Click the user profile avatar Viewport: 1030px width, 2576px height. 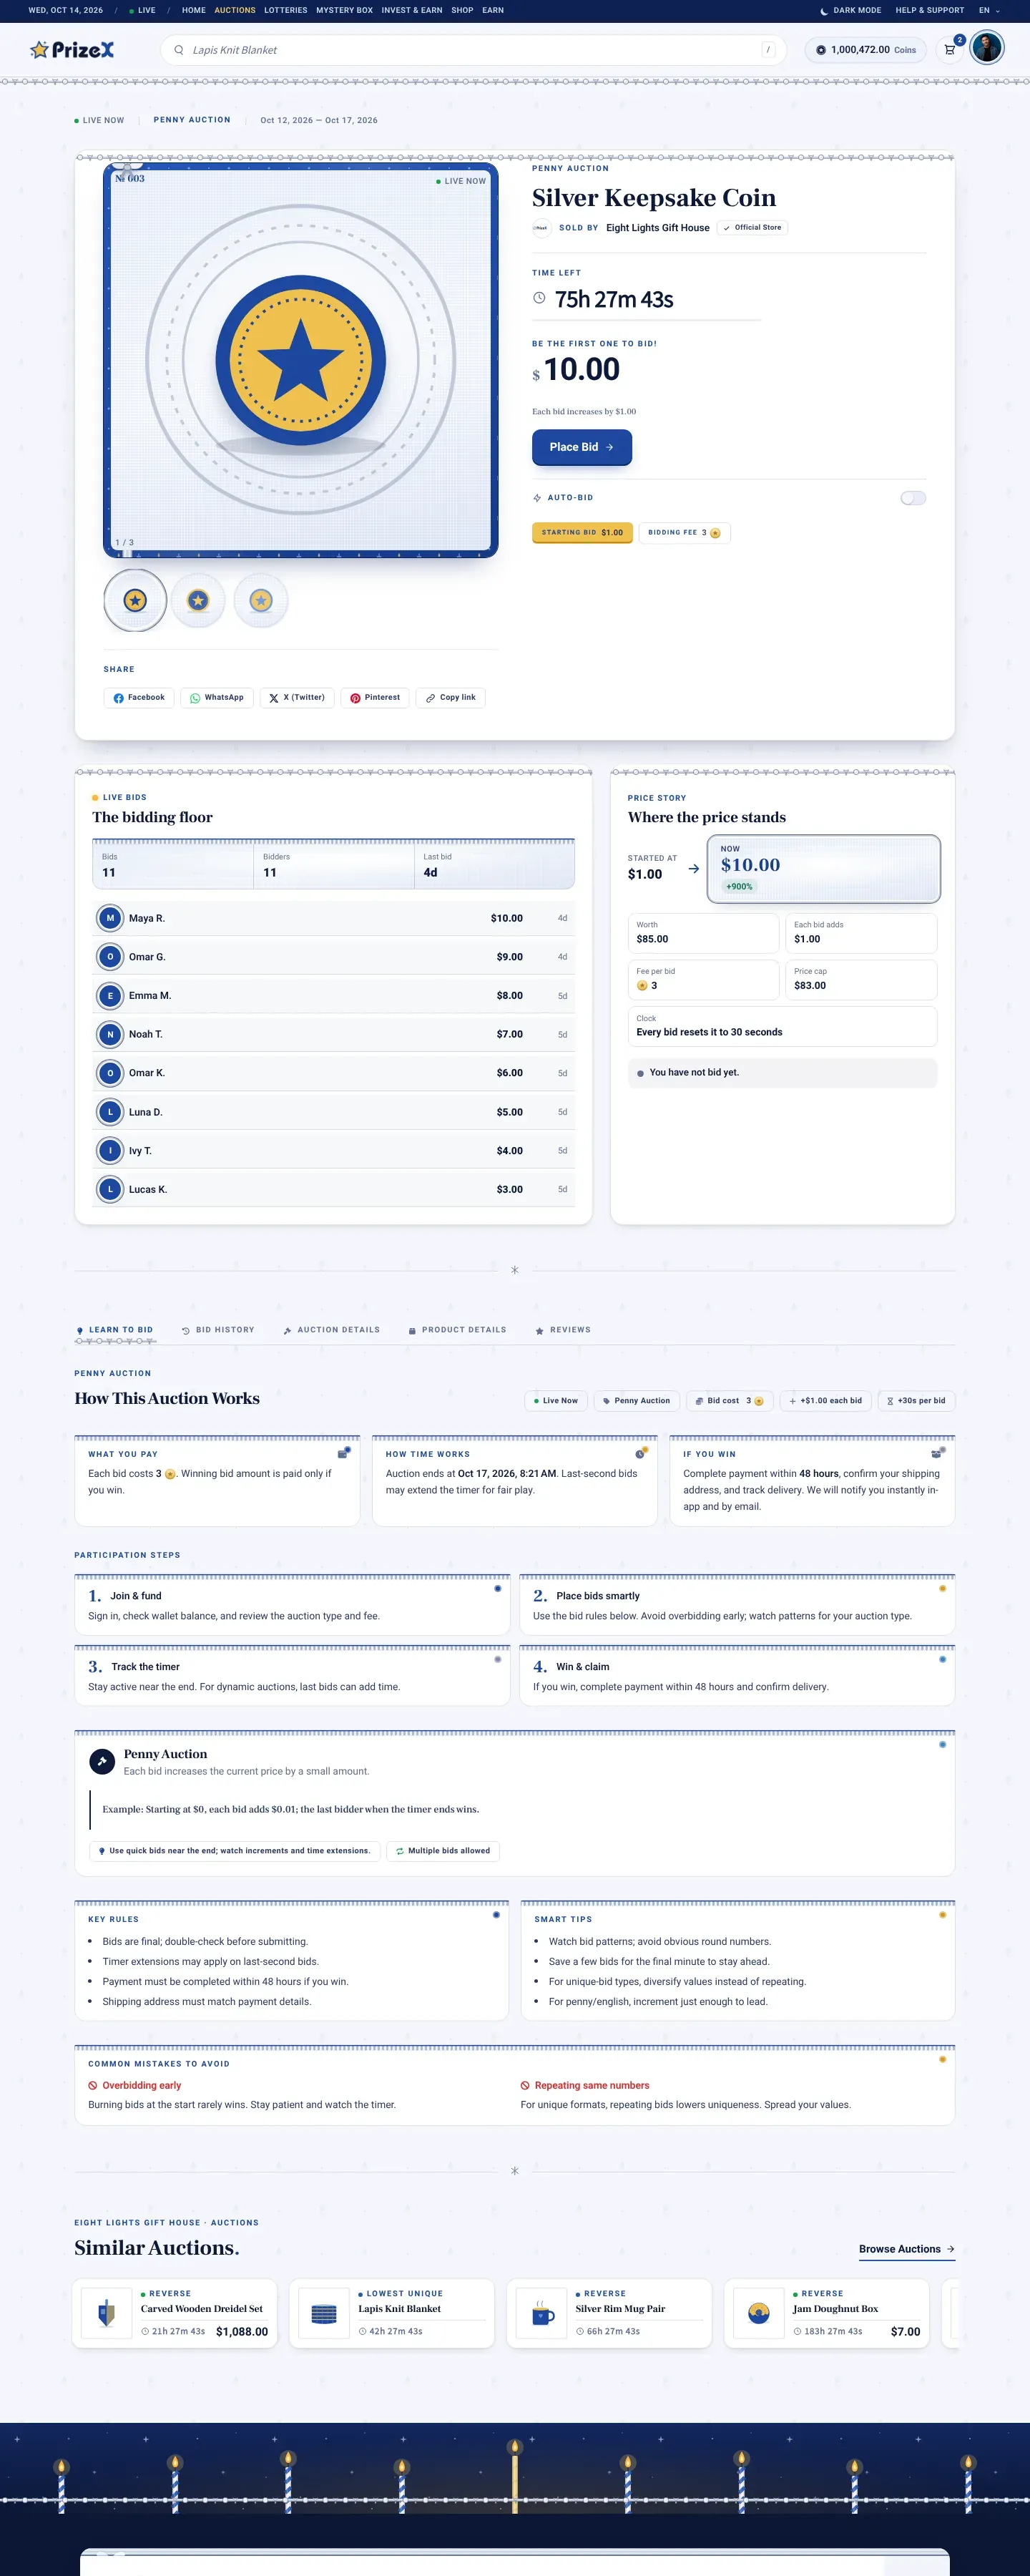coord(986,48)
